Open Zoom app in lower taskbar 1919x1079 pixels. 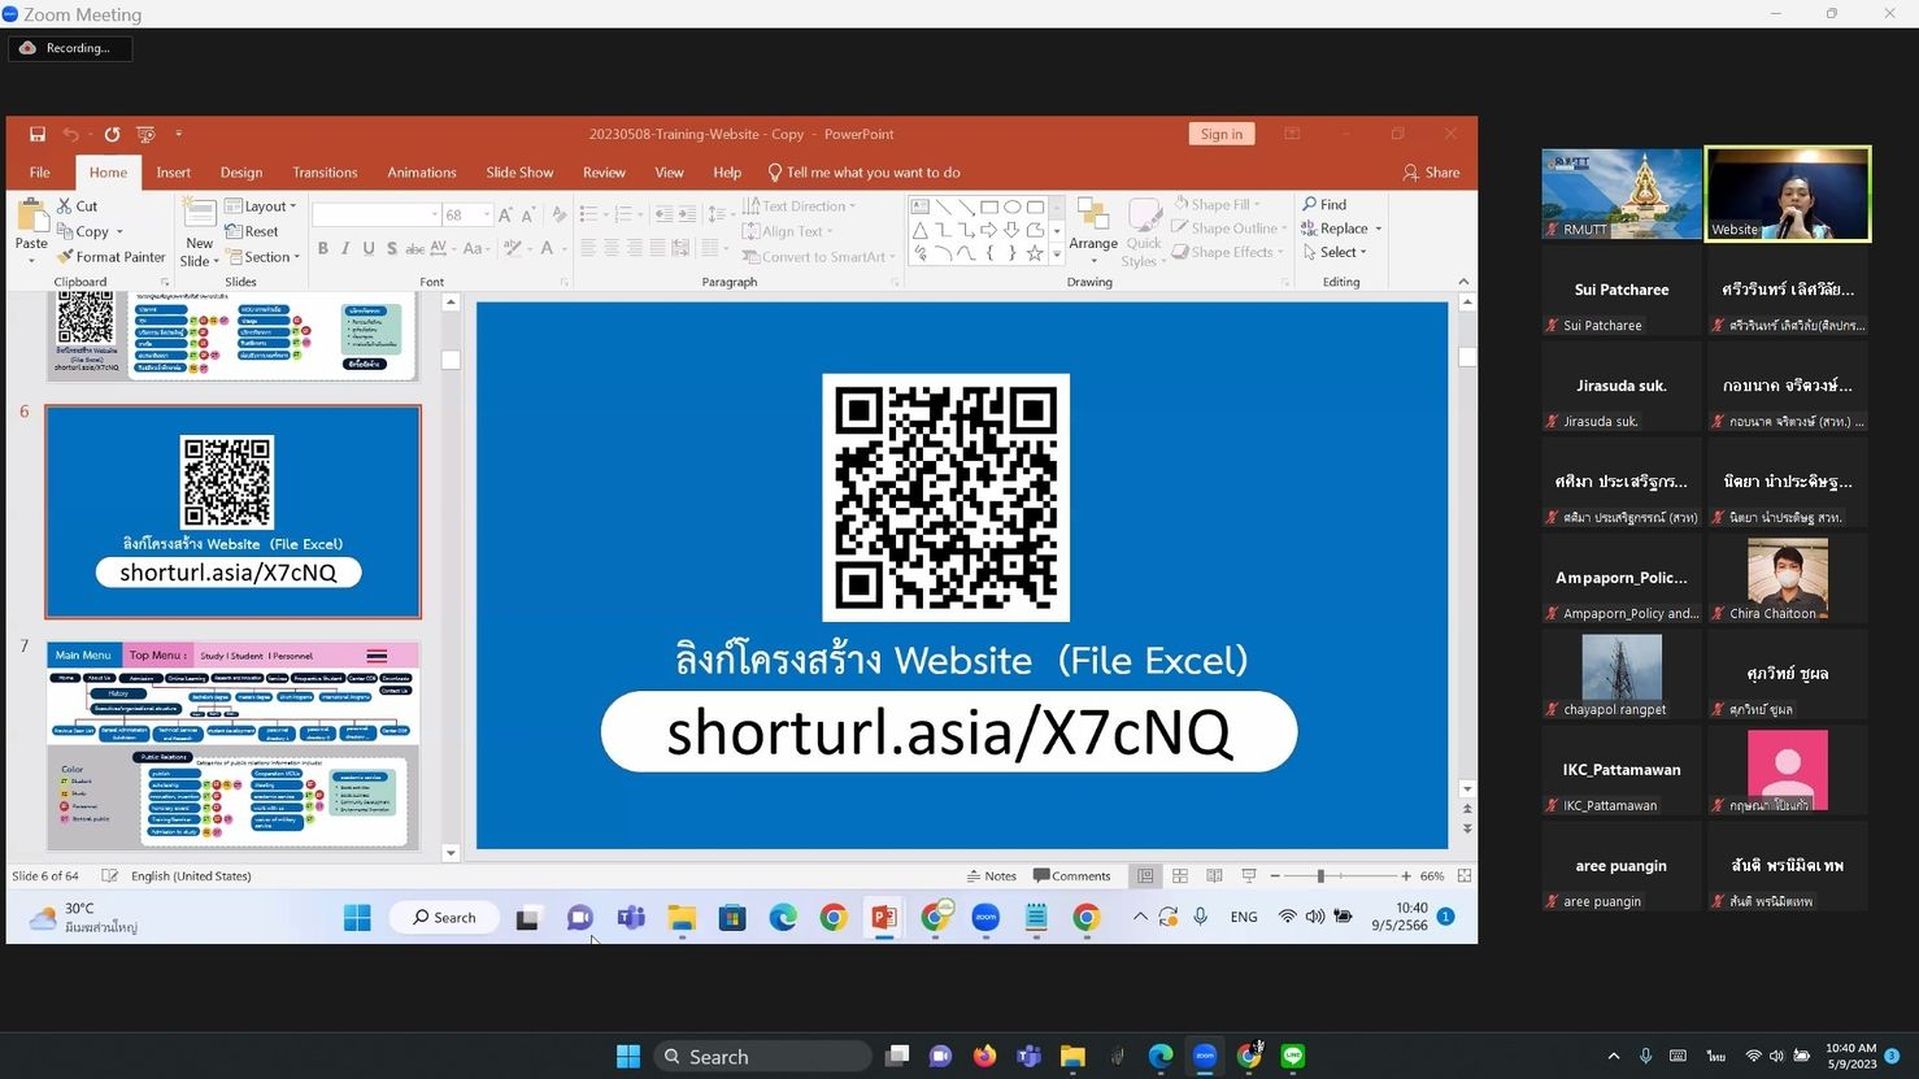pos(1204,1056)
